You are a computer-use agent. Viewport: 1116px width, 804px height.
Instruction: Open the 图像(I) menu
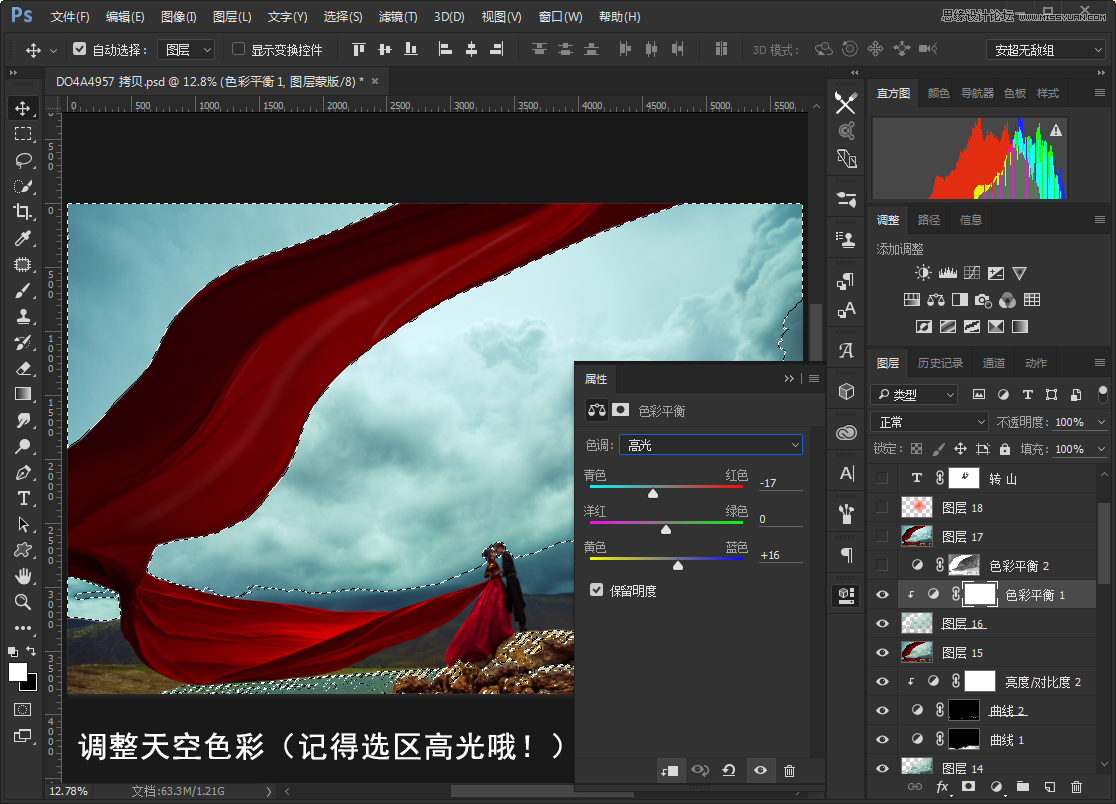click(179, 16)
